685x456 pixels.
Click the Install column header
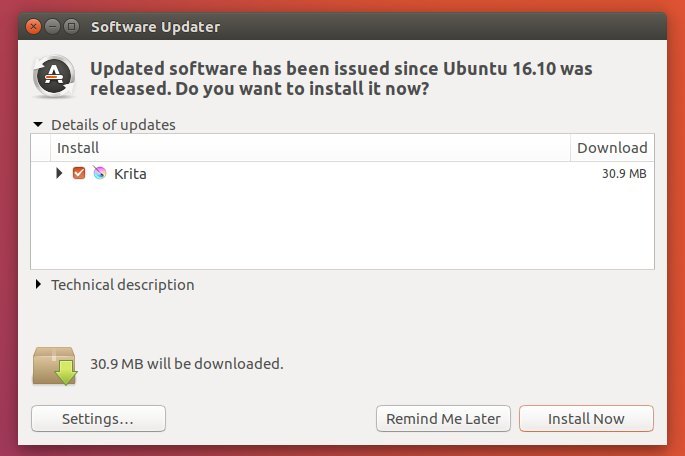tap(310, 148)
